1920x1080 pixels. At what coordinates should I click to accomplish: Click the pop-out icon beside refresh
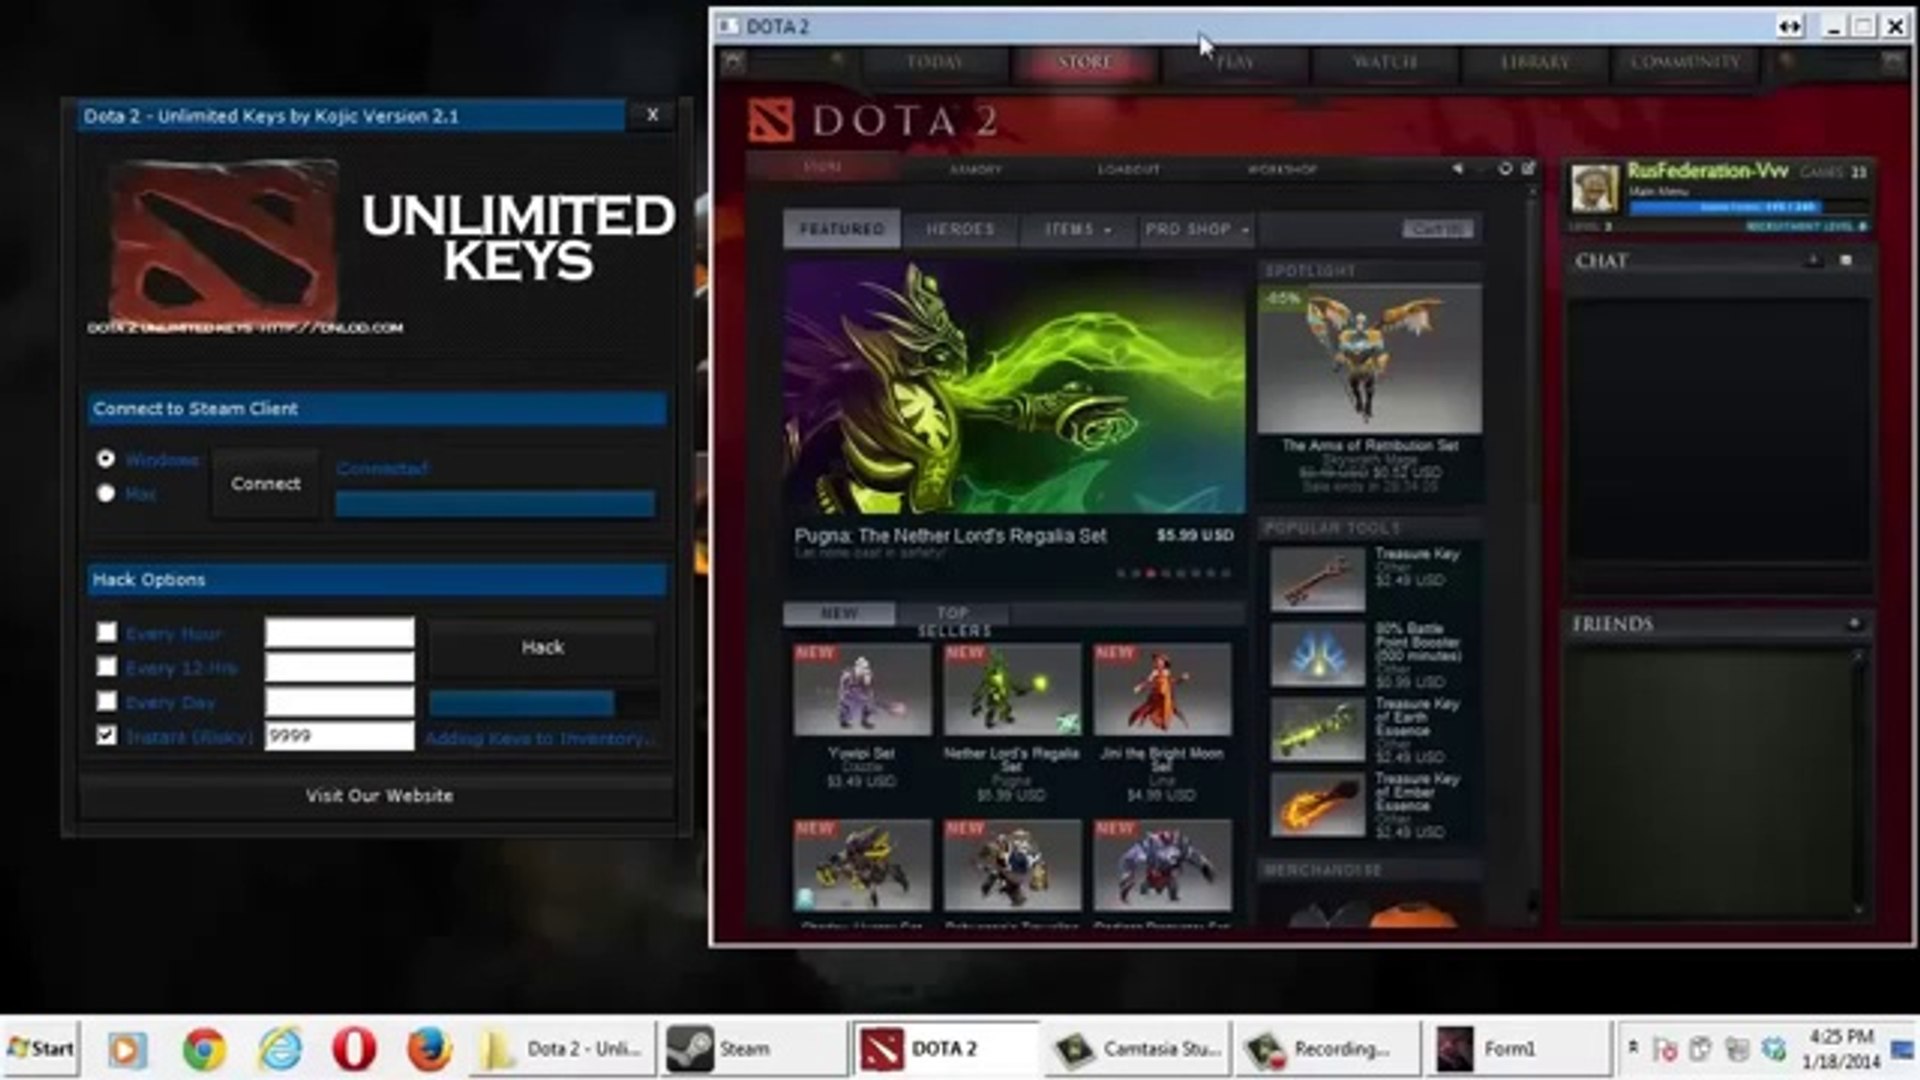click(1528, 169)
